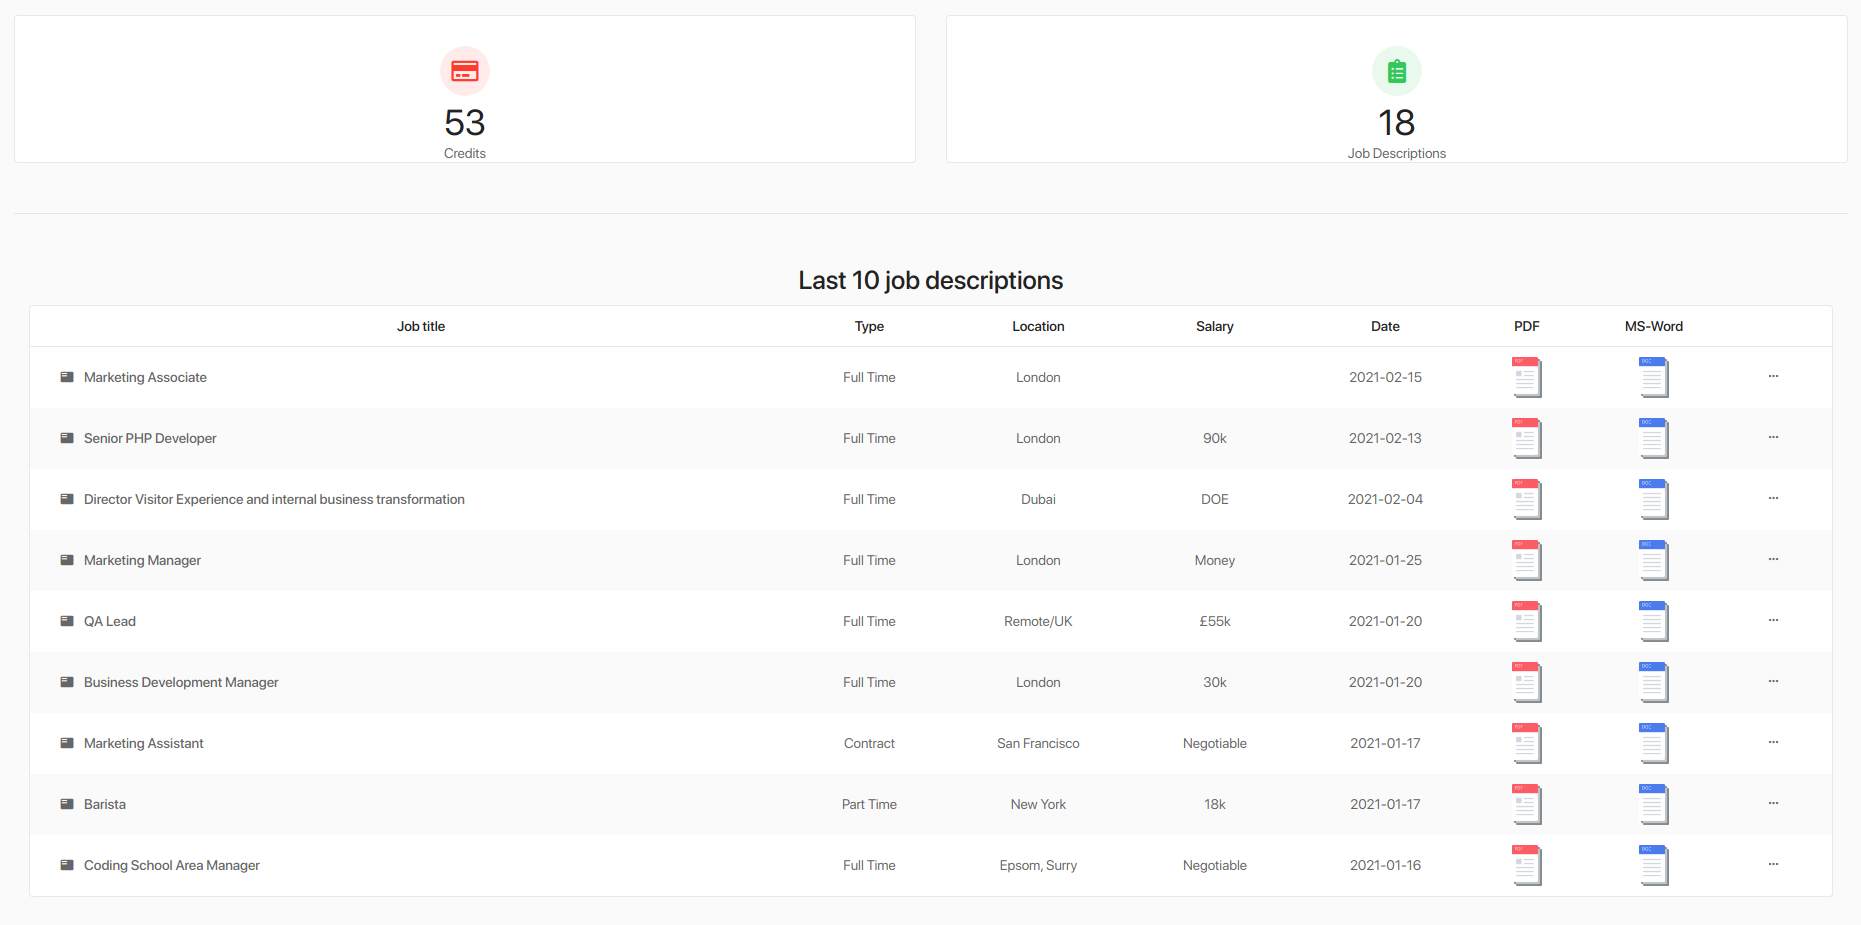Screen dimensions: 1861x925
Task: Click the green Job Descriptions clipboard icon
Action: coord(1396,71)
